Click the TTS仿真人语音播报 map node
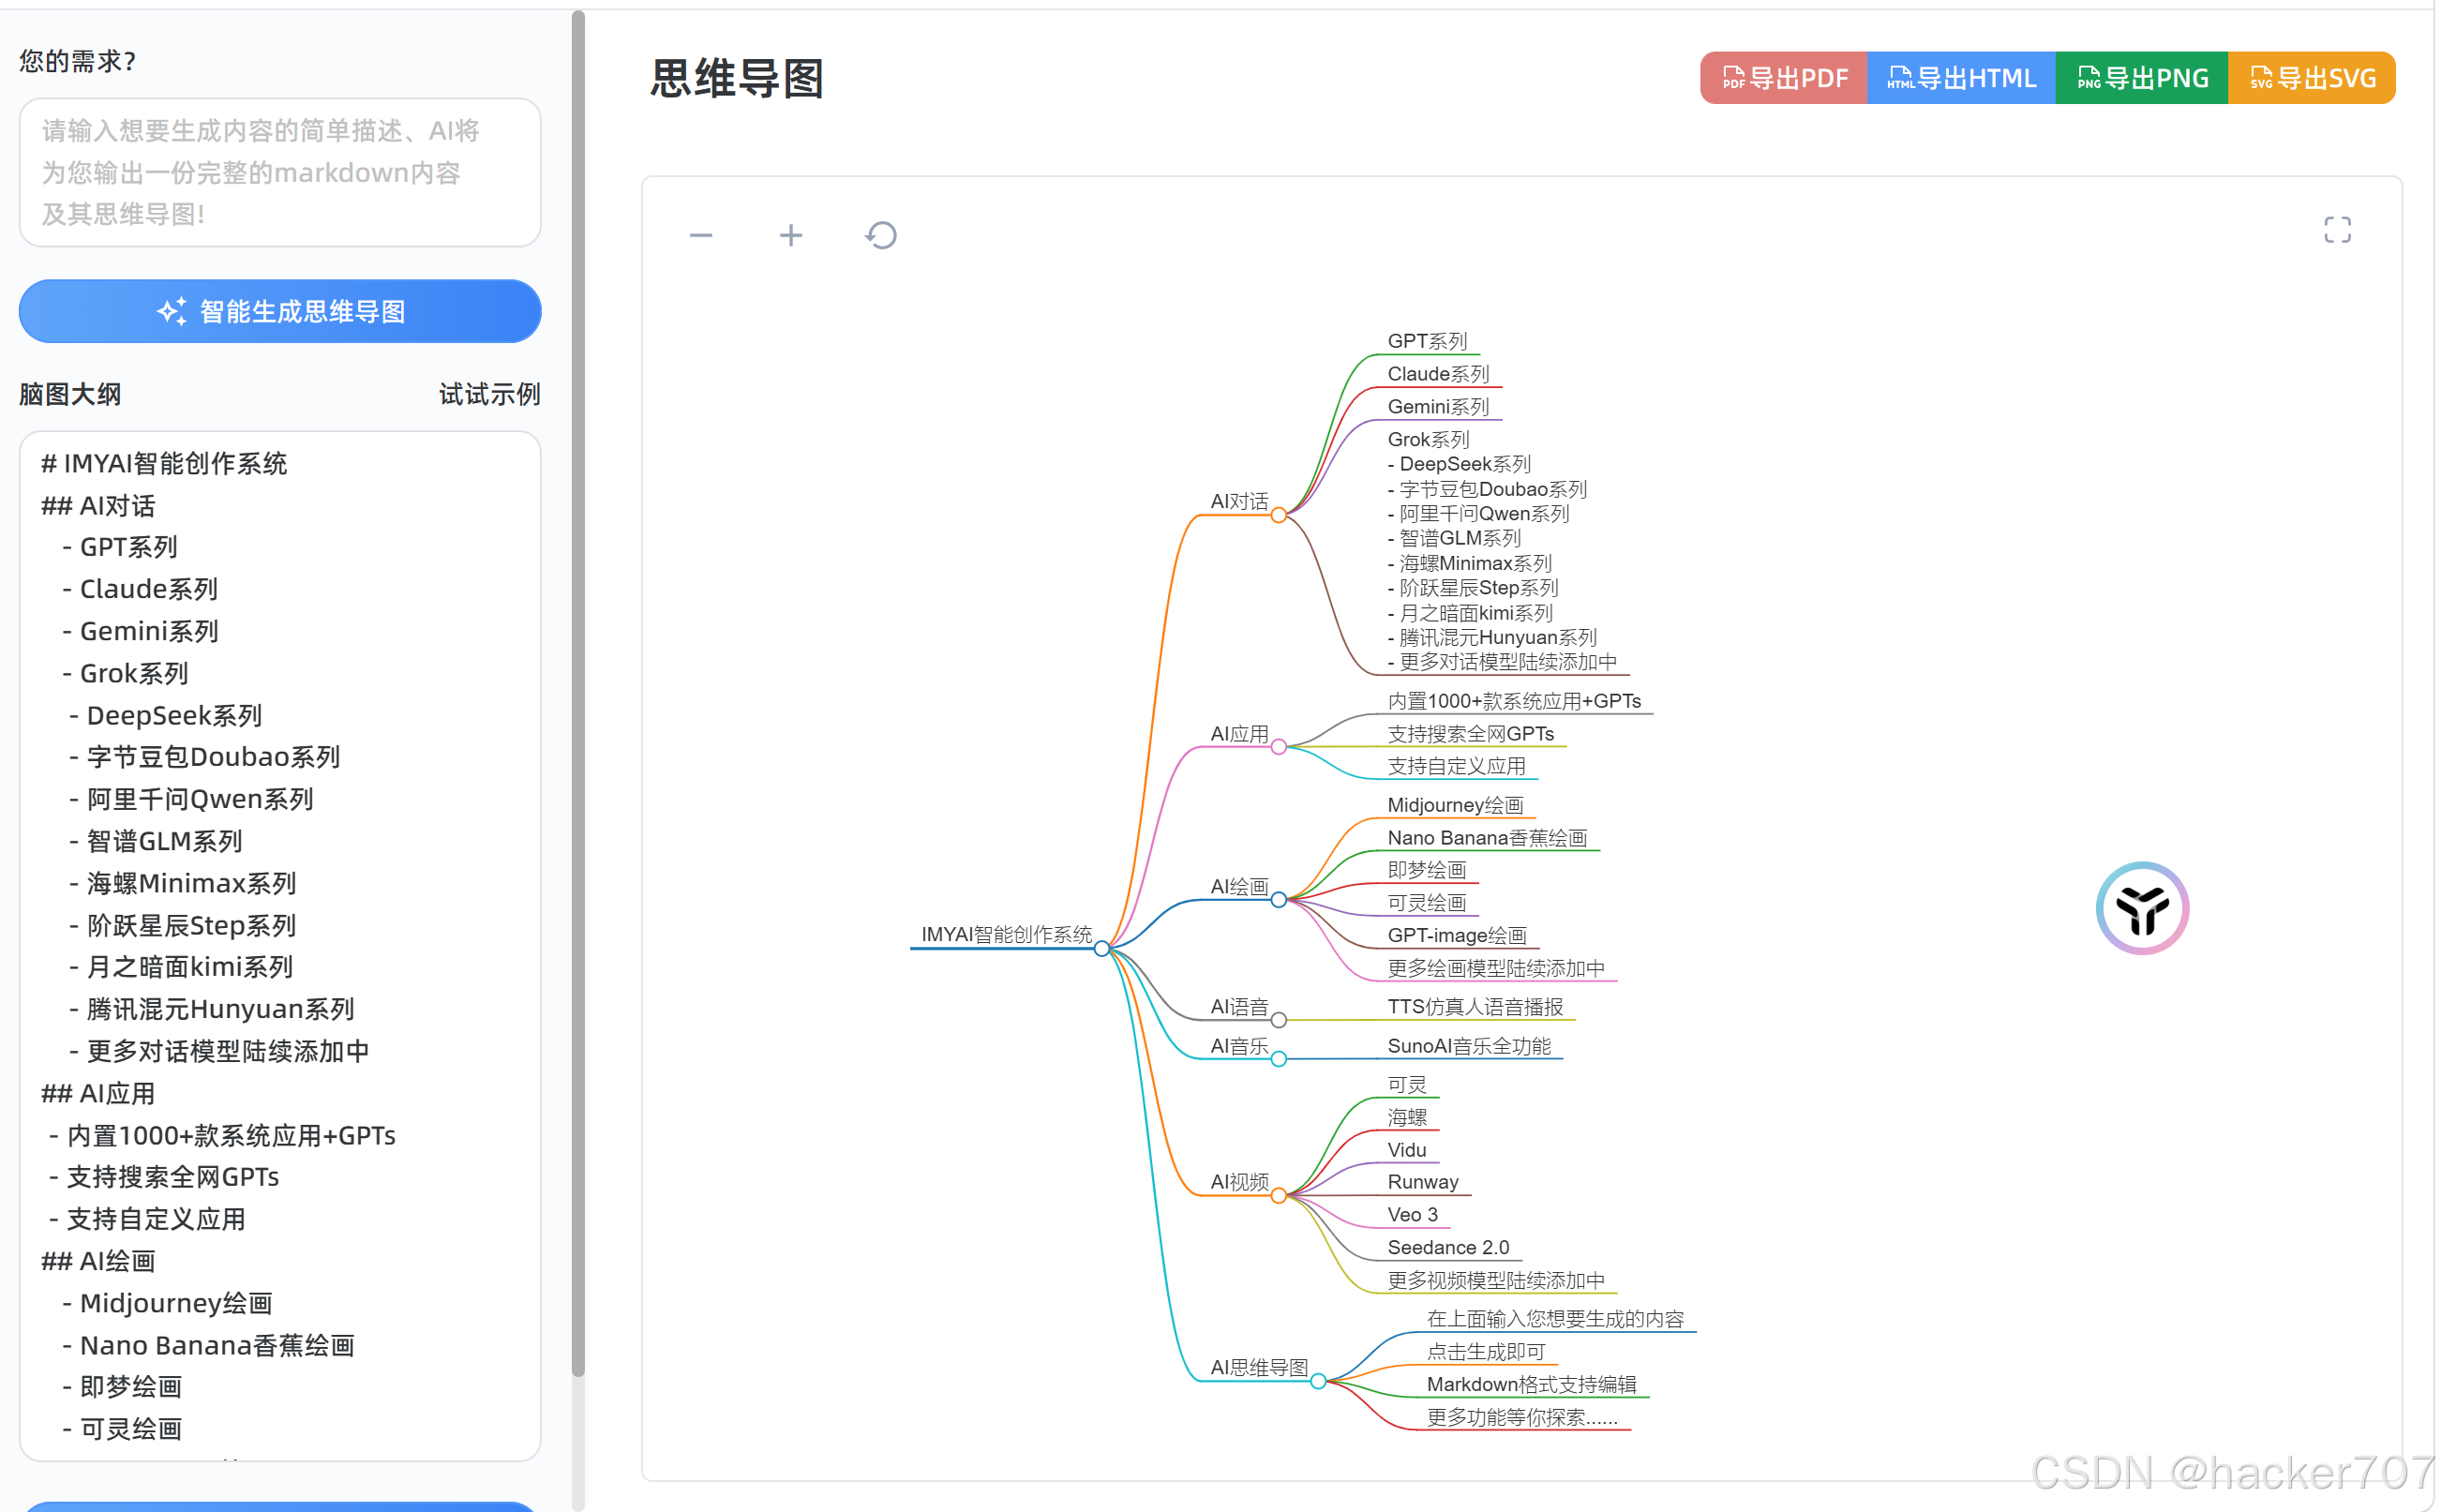The image size is (2441, 1512). (x=1475, y=1007)
